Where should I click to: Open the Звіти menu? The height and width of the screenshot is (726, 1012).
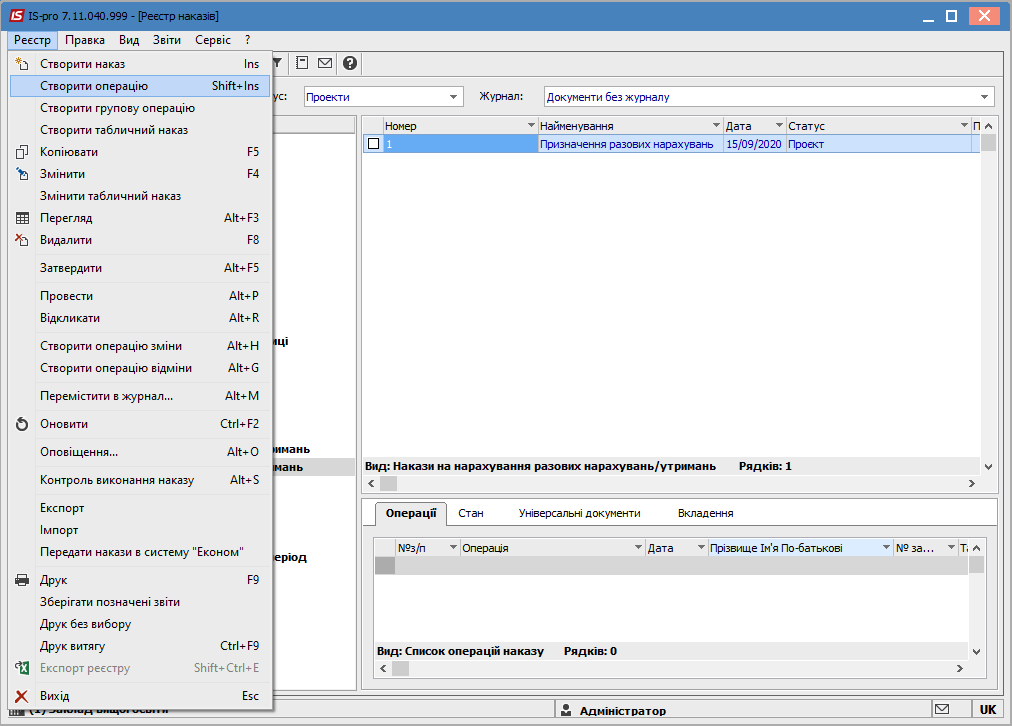[x=167, y=40]
